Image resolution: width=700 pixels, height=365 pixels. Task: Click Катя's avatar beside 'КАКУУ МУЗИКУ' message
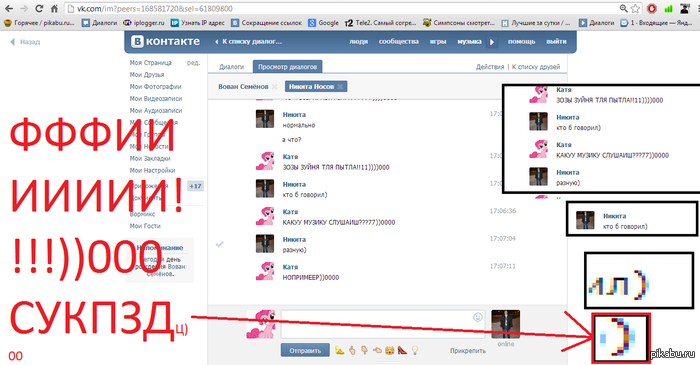265,216
